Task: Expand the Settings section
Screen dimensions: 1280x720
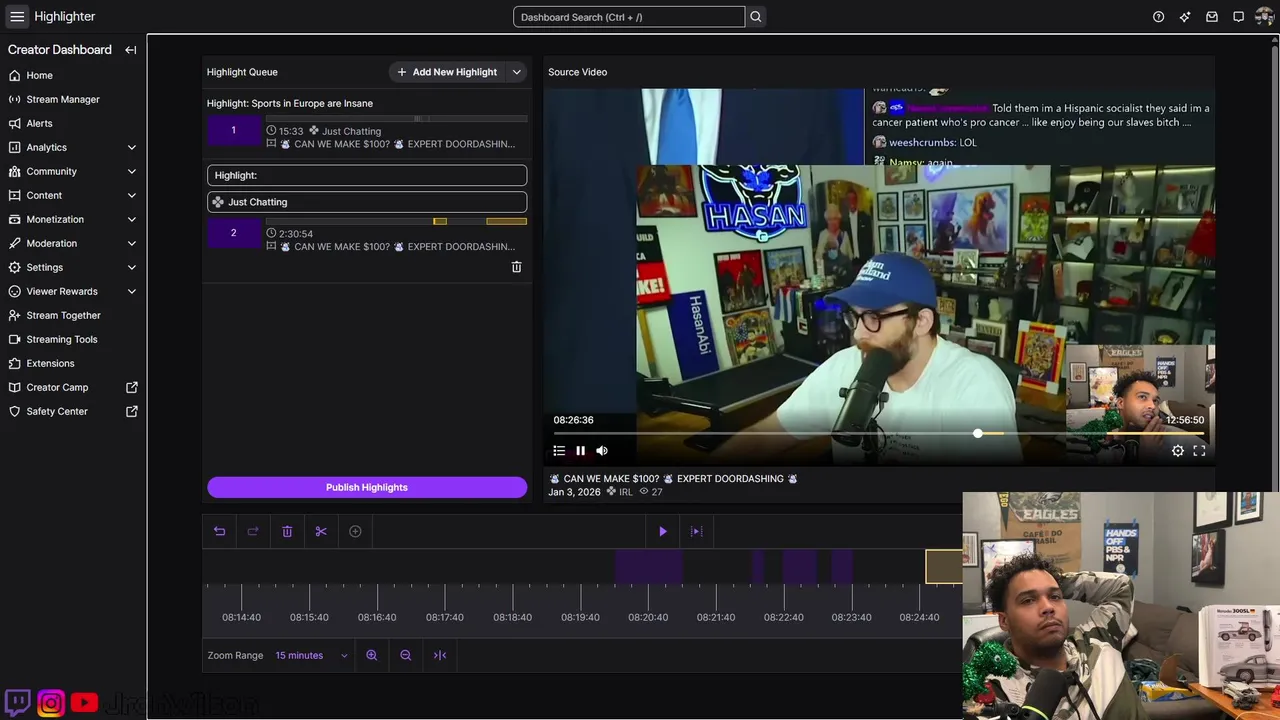Action: [x=73, y=267]
